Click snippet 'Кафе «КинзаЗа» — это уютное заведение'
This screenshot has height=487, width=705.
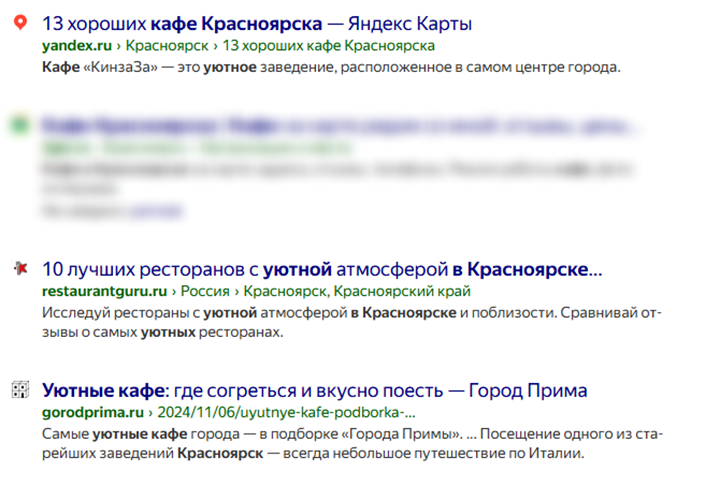pos(331,67)
